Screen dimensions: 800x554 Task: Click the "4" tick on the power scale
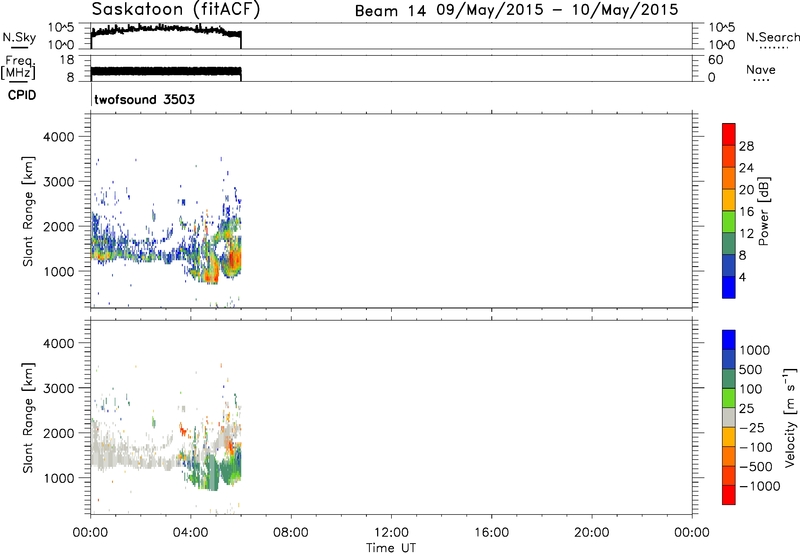pyautogui.click(x=742, y=277)
